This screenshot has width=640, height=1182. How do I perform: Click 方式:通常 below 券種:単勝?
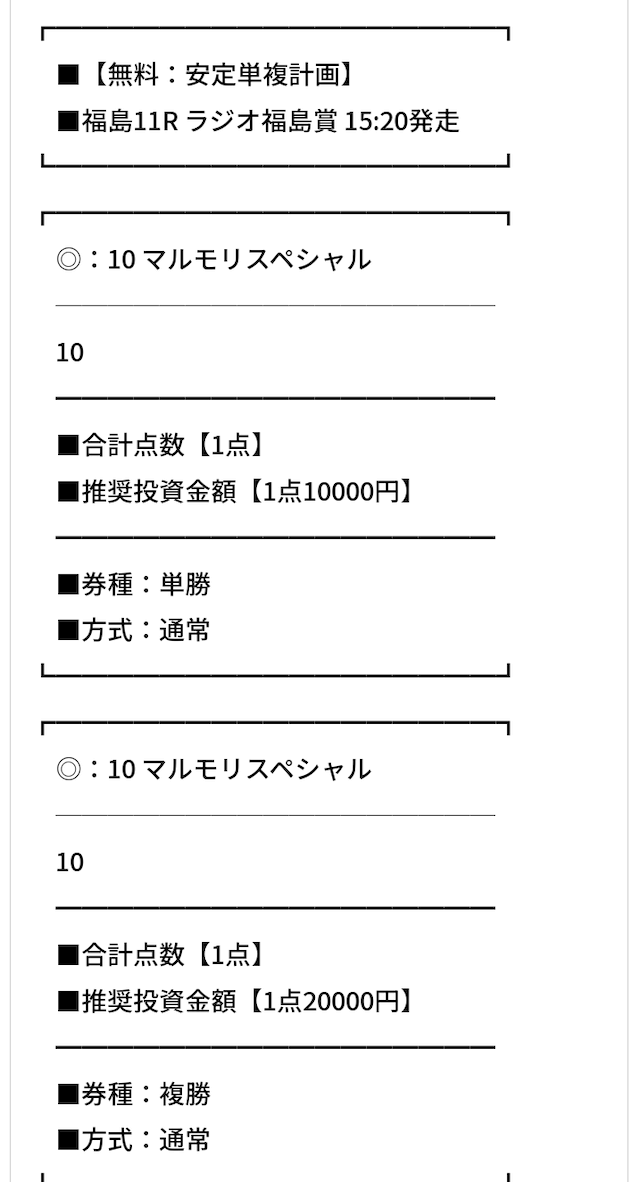click(134, 630)
